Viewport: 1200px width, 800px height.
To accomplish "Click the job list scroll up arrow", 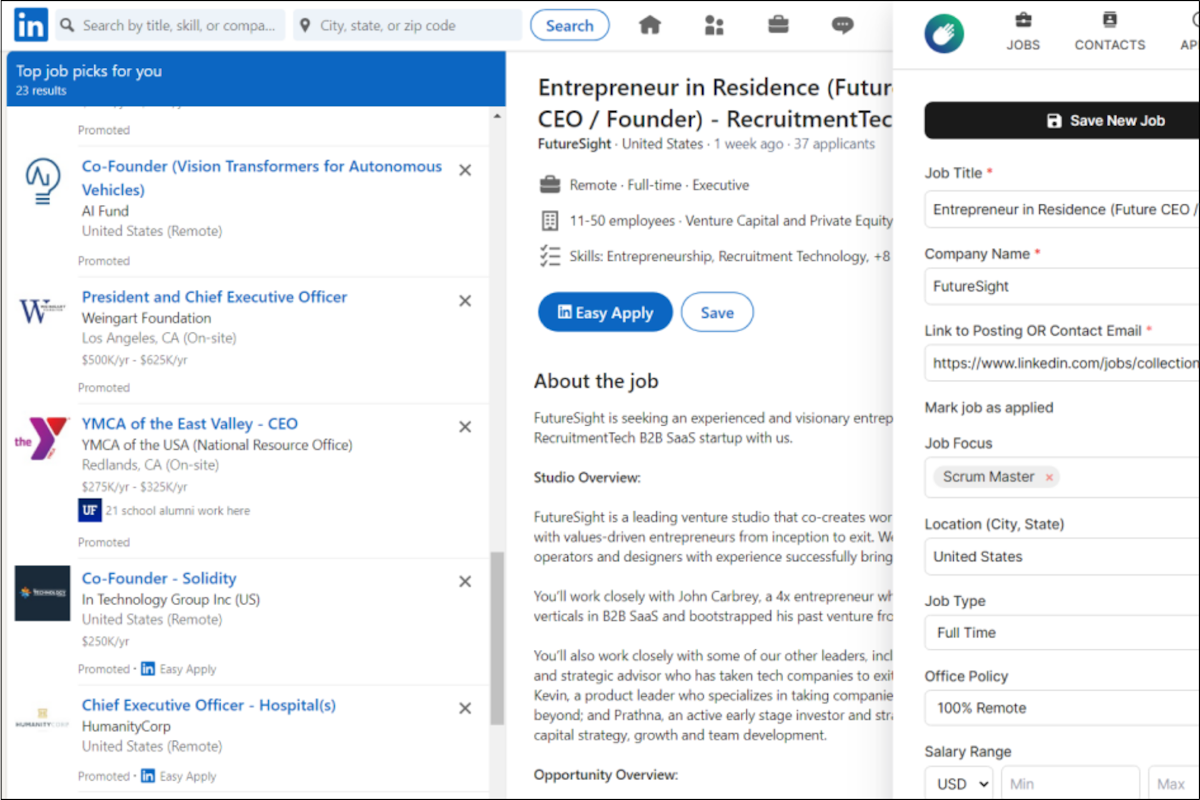I will (497, 117).
